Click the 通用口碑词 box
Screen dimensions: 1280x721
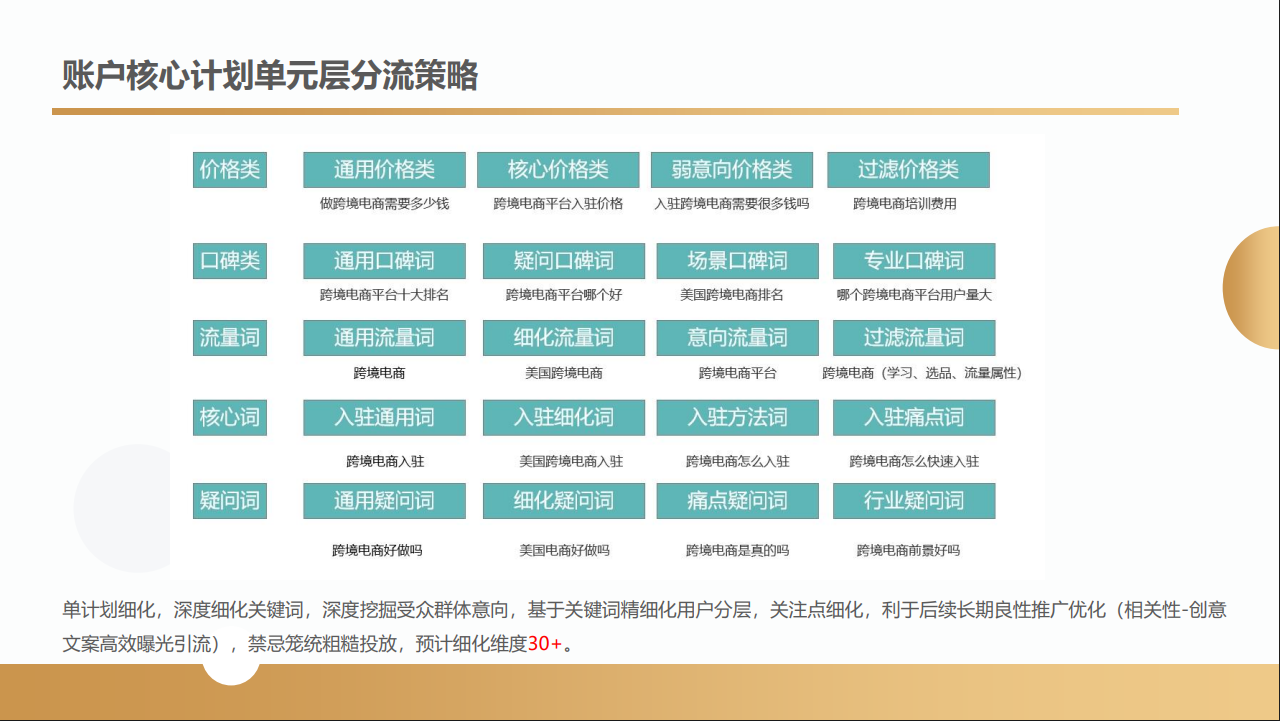384,261
